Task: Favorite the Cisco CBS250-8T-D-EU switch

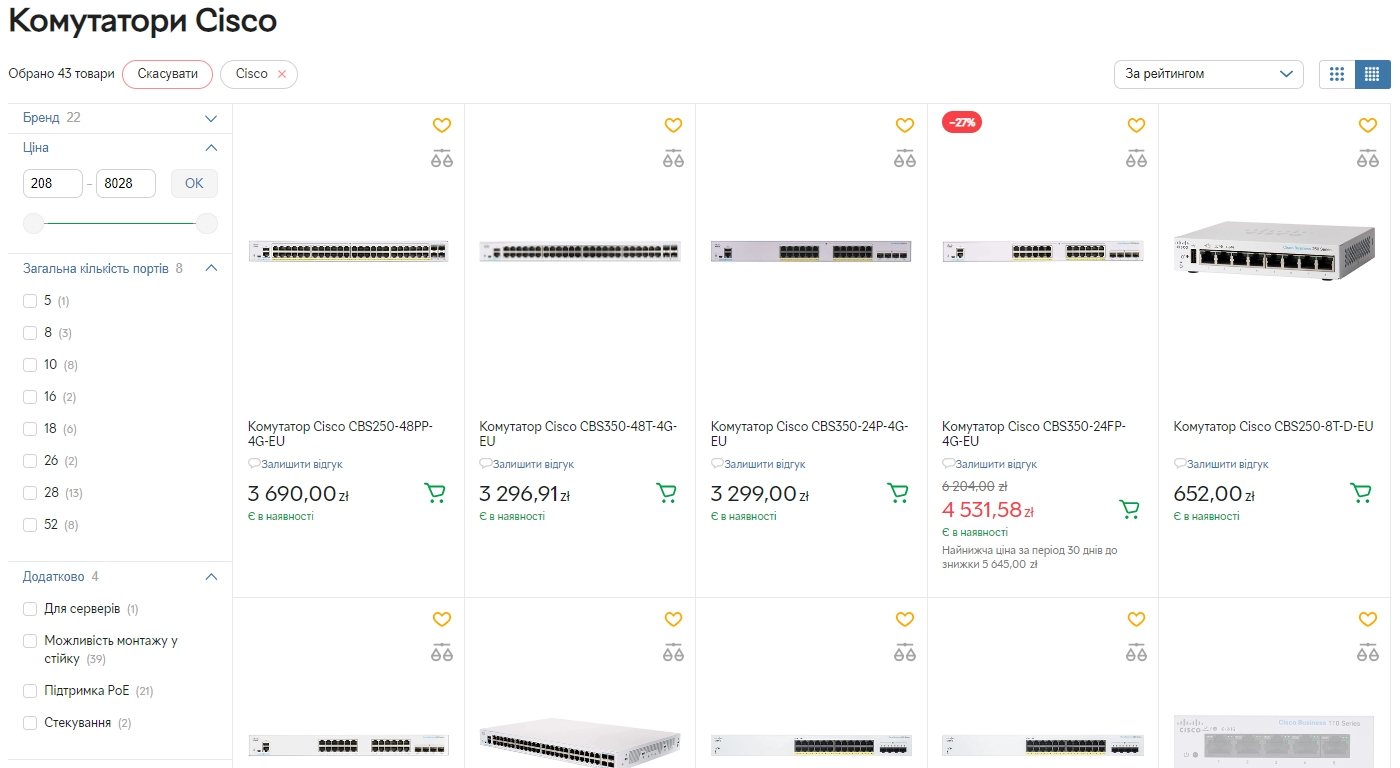Action: pyautogui.click(x=1367, y=125)
